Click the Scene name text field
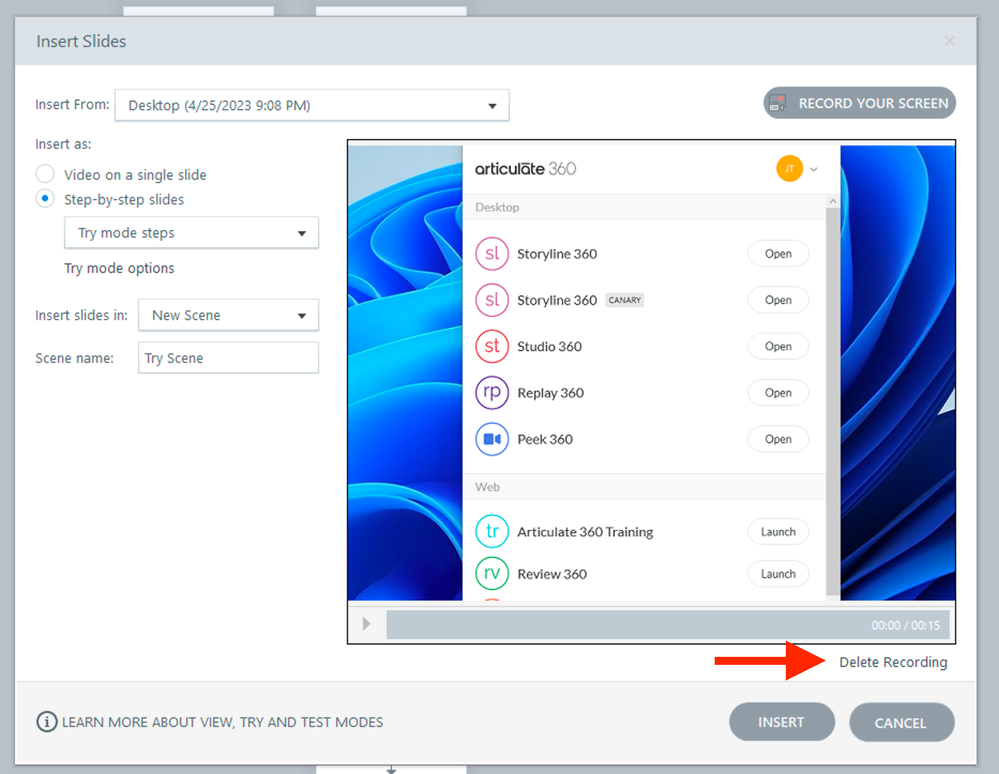999x774 pixels. click(x=228, y=358)
